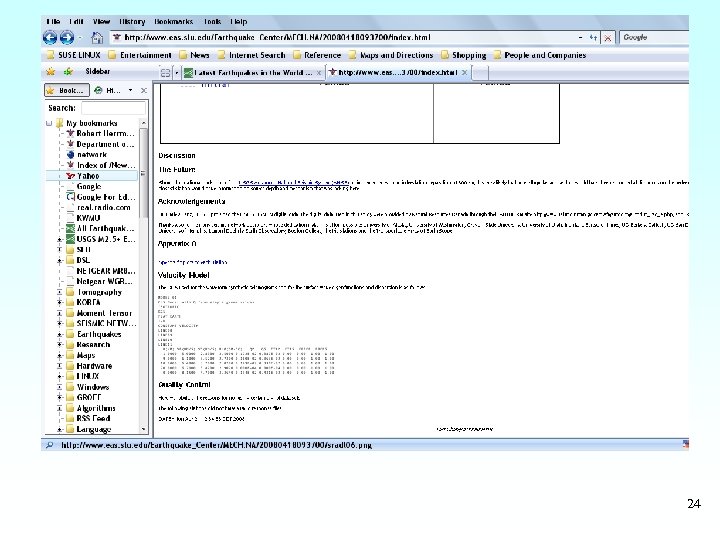Click the yellow star bookmark icon beside Sidebar

point(51,71)
